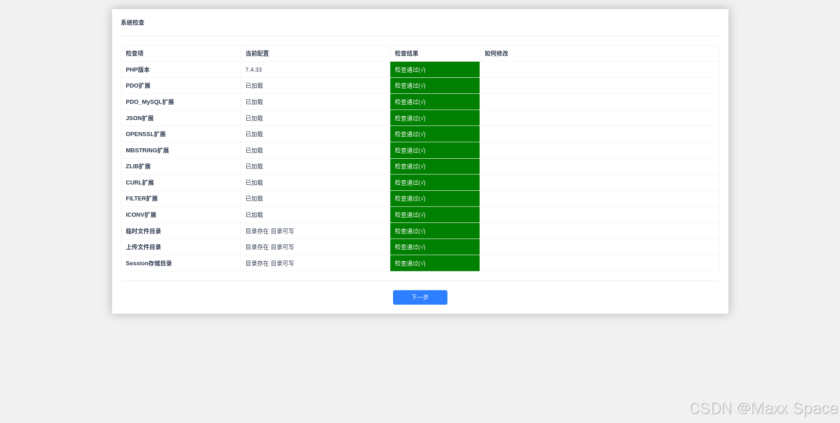Click 已加载 in the CURL扩展 row

coord(254,183)
